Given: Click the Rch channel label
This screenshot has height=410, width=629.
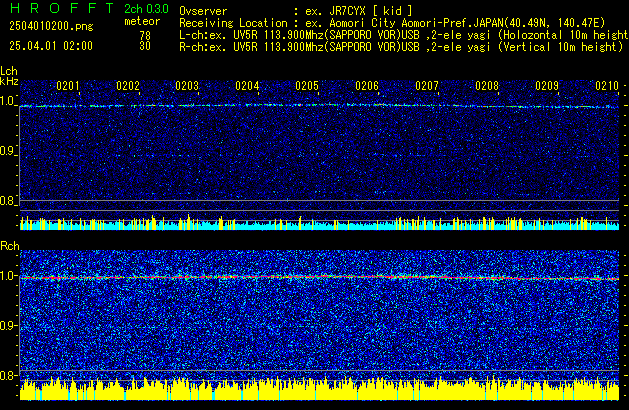Looking at the screenshot, I should 10,246.
